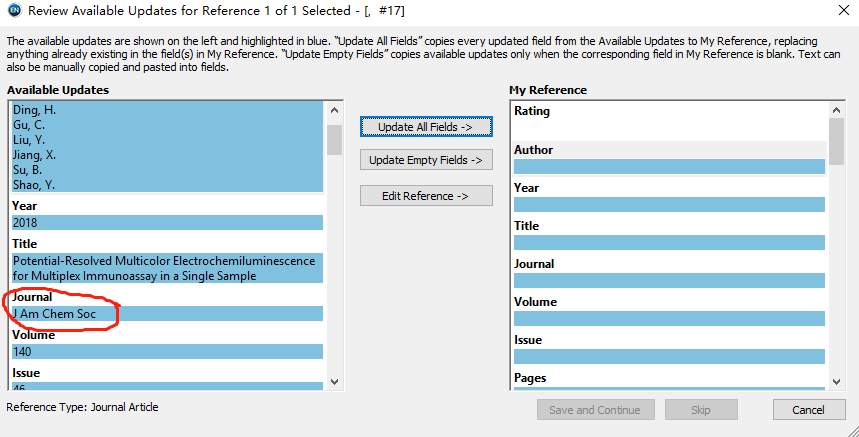Click the empty Author field in My Reference
The width and height of the screenshot is (859, 437).
[x=669, y=166]
